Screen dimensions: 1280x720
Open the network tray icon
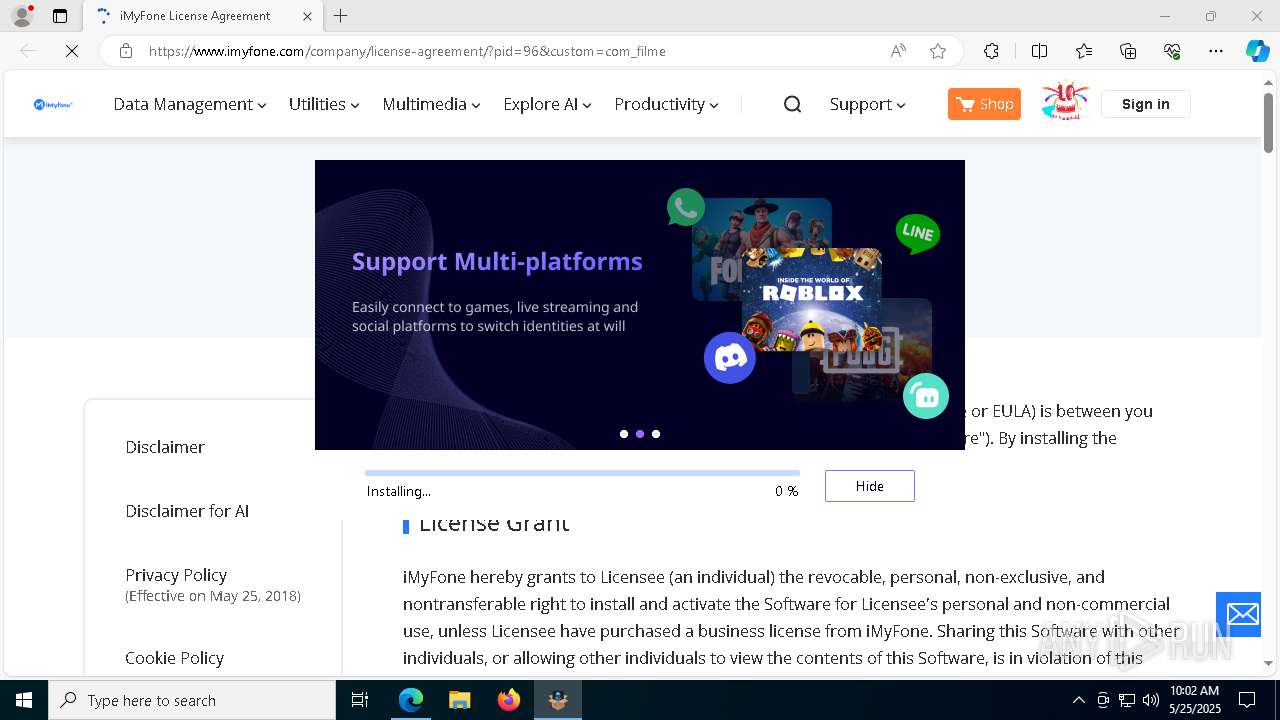point(1127,700)
